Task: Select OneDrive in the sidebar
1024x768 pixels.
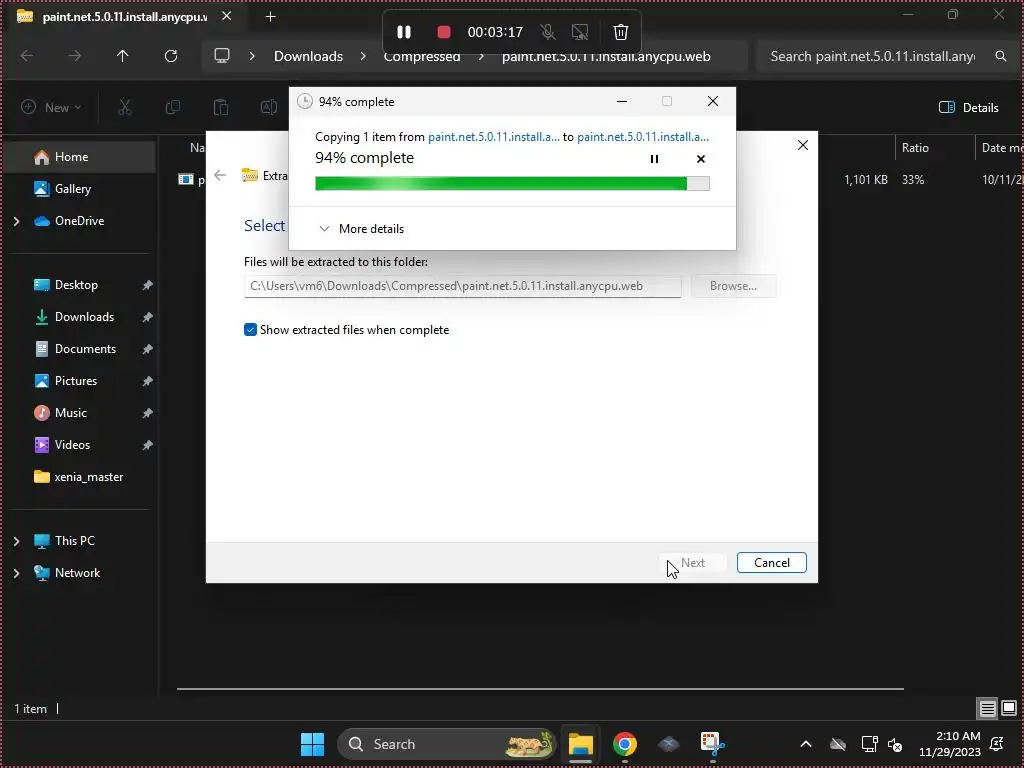Action: (x=79, y=221)
